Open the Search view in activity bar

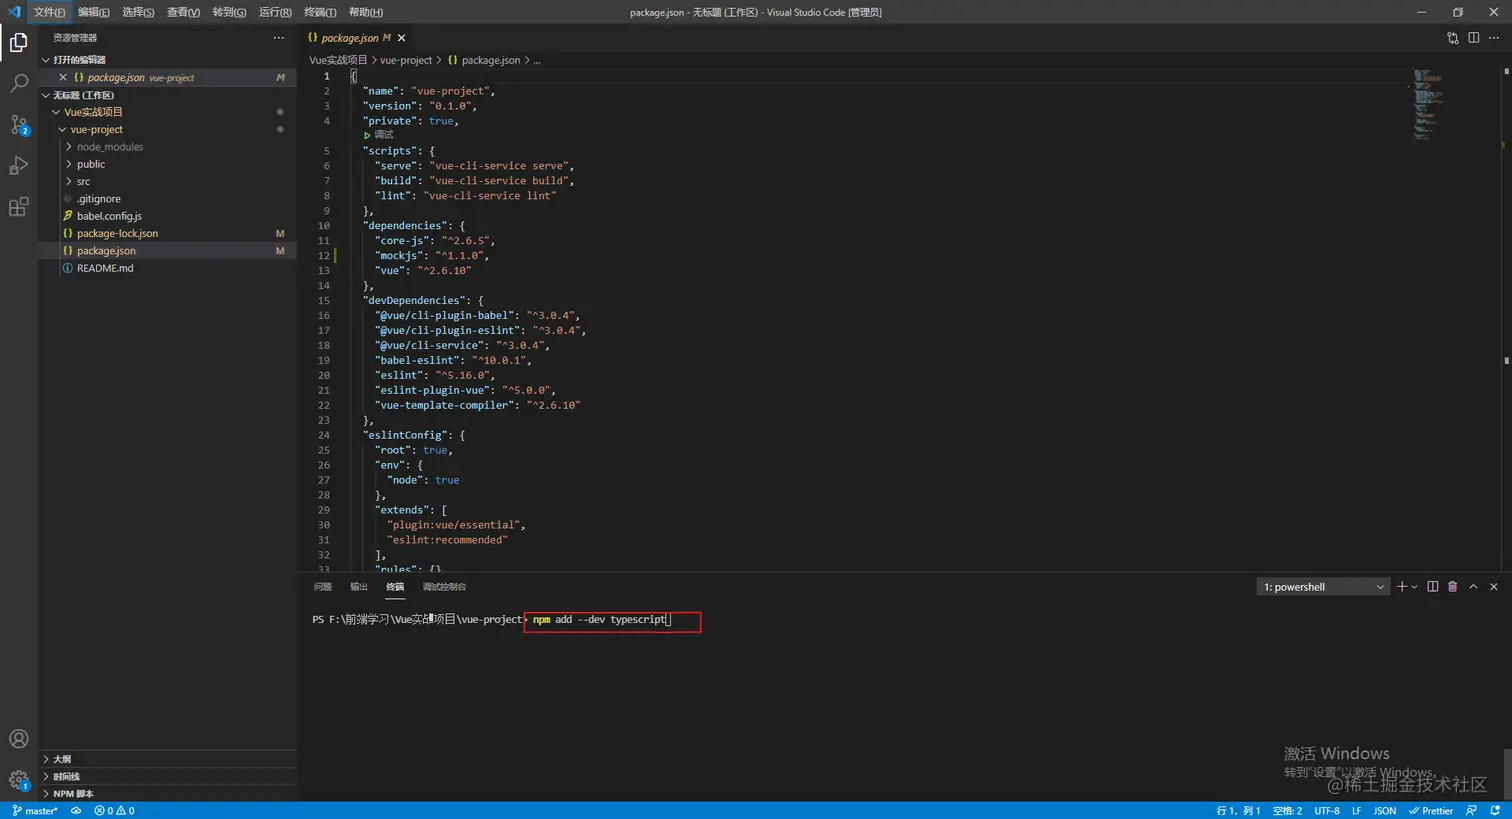pos(19,83)
